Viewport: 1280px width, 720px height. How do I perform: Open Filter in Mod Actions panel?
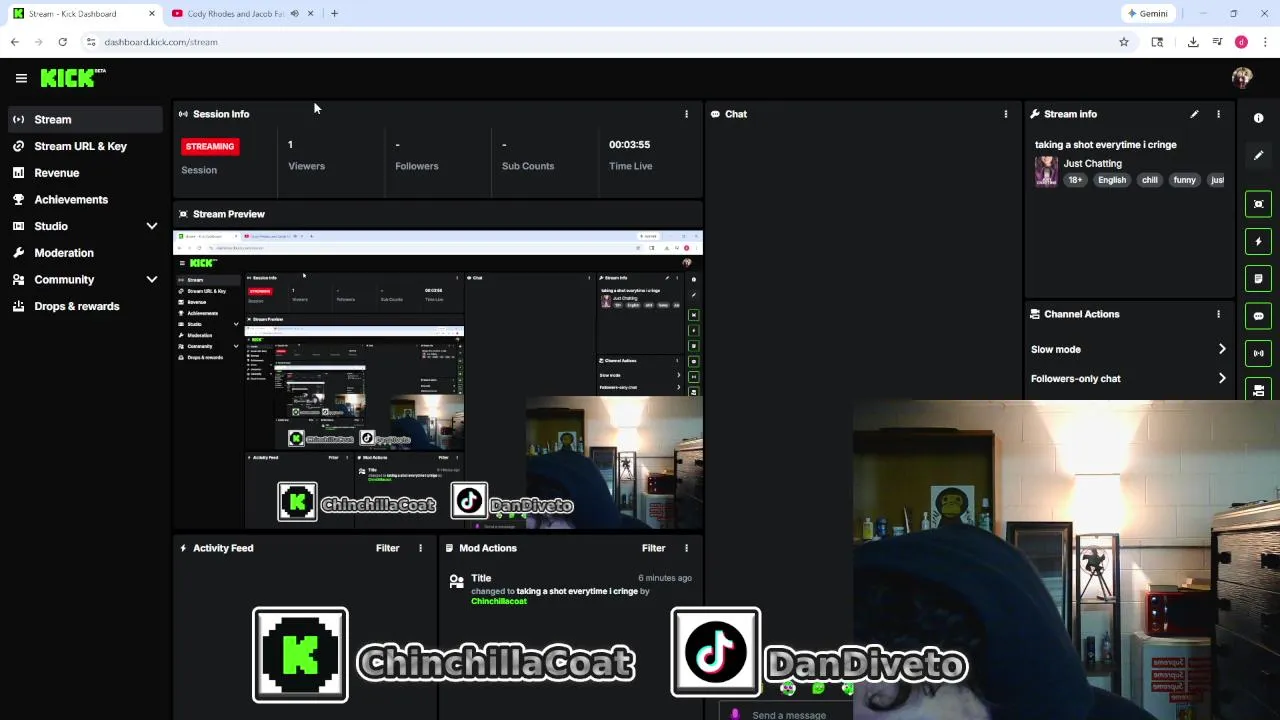pos(653,548)
